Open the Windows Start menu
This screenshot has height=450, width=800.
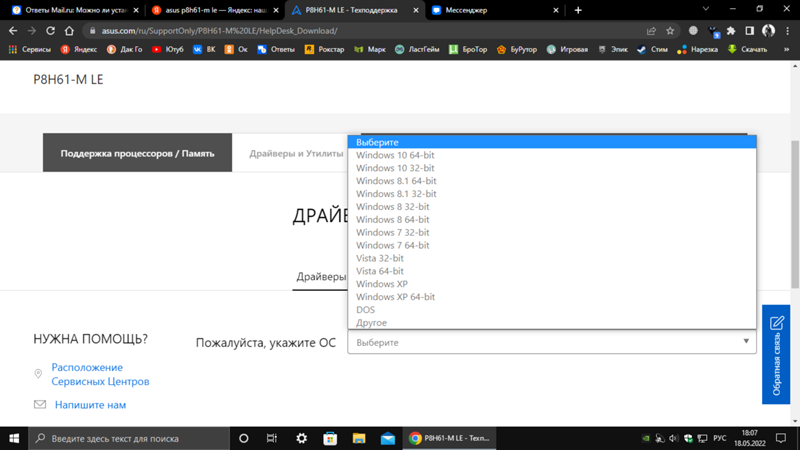click(14, 438)
